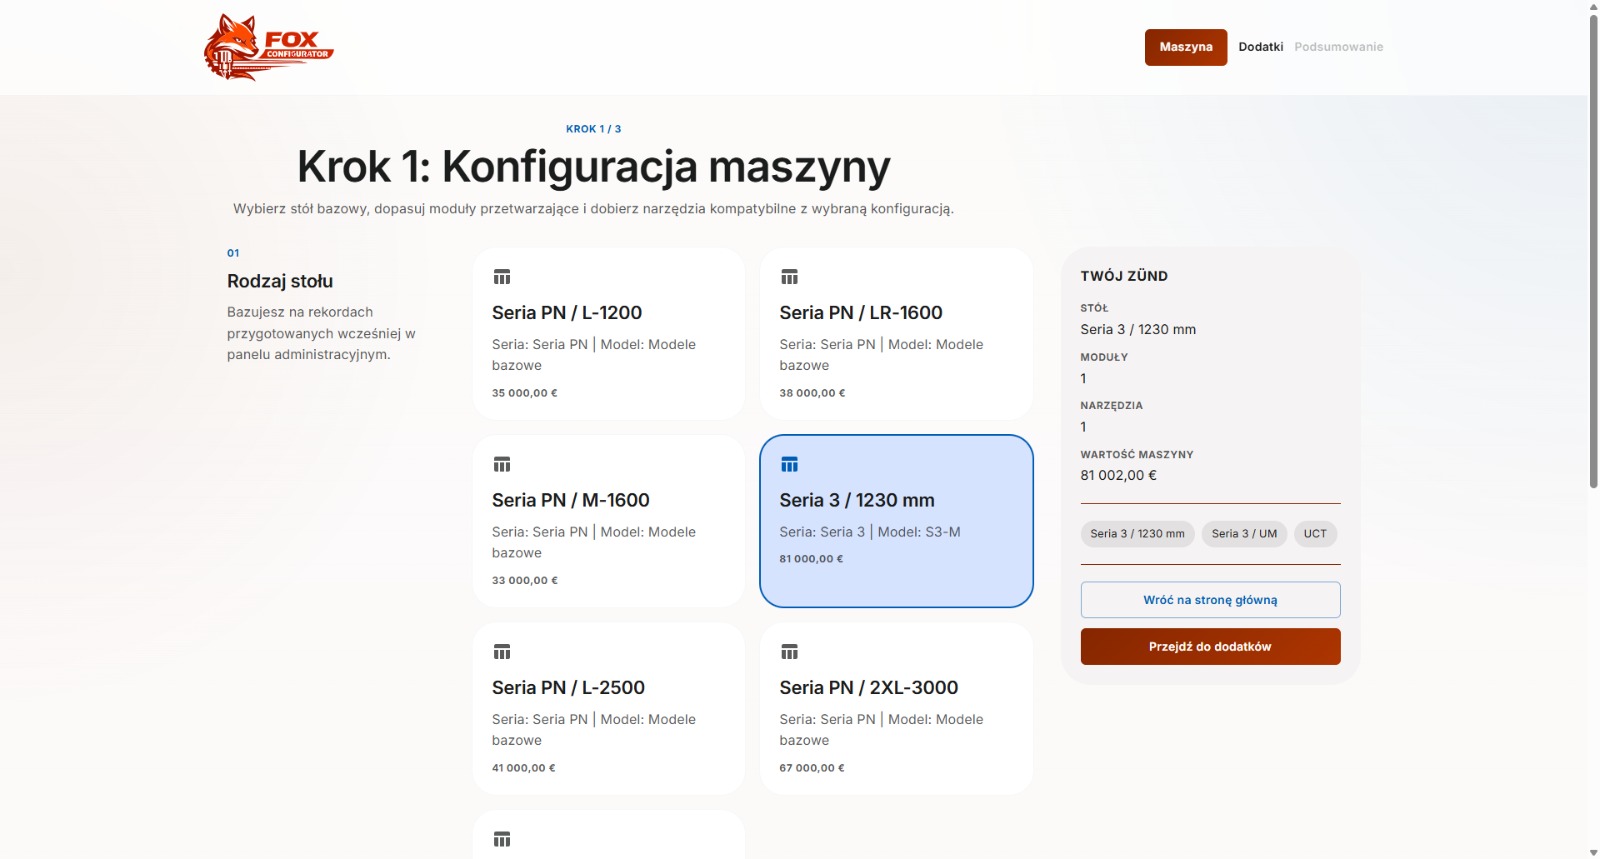
Task: Go to the Podsumowanie step
Action: click(x=1339, y=47)
